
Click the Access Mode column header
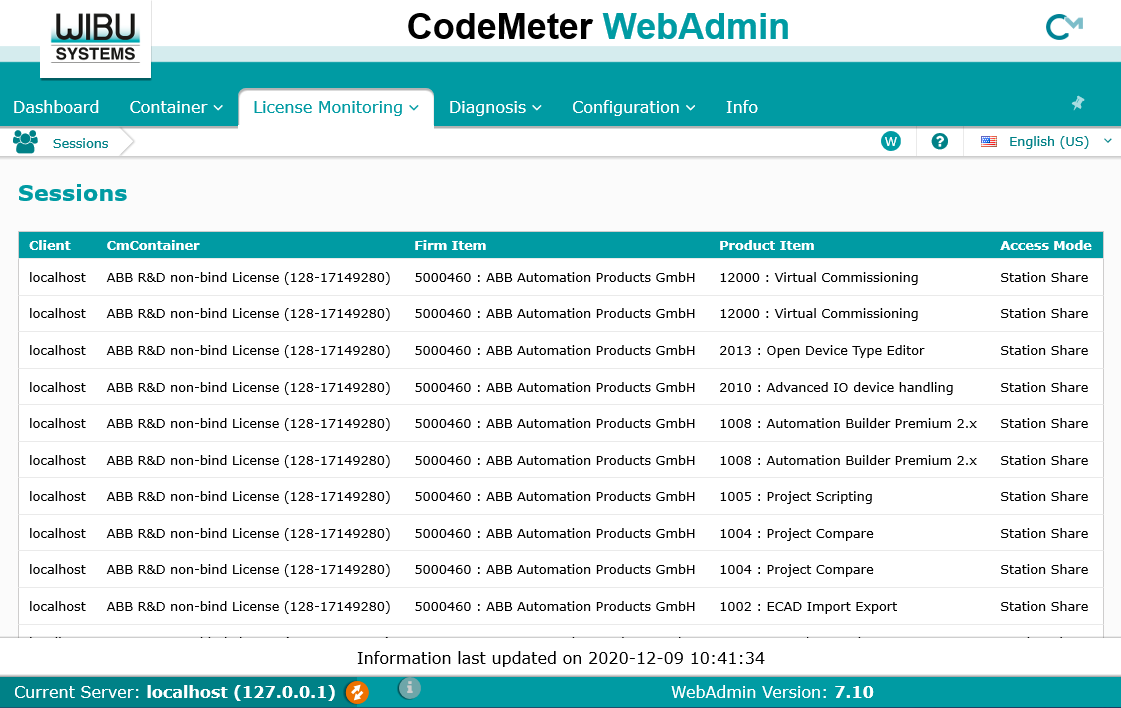click(1045, 245)
